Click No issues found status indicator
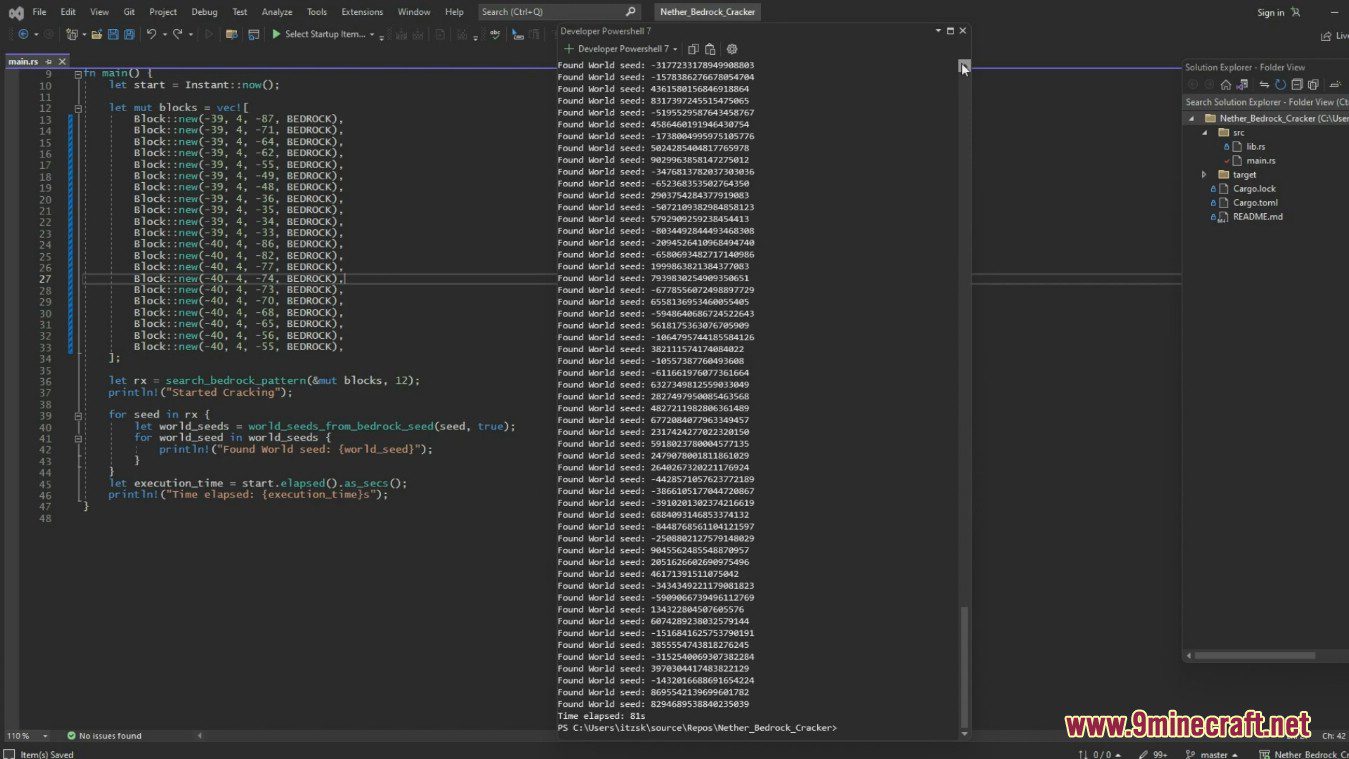1349x759 pixels. pos(104,736)
